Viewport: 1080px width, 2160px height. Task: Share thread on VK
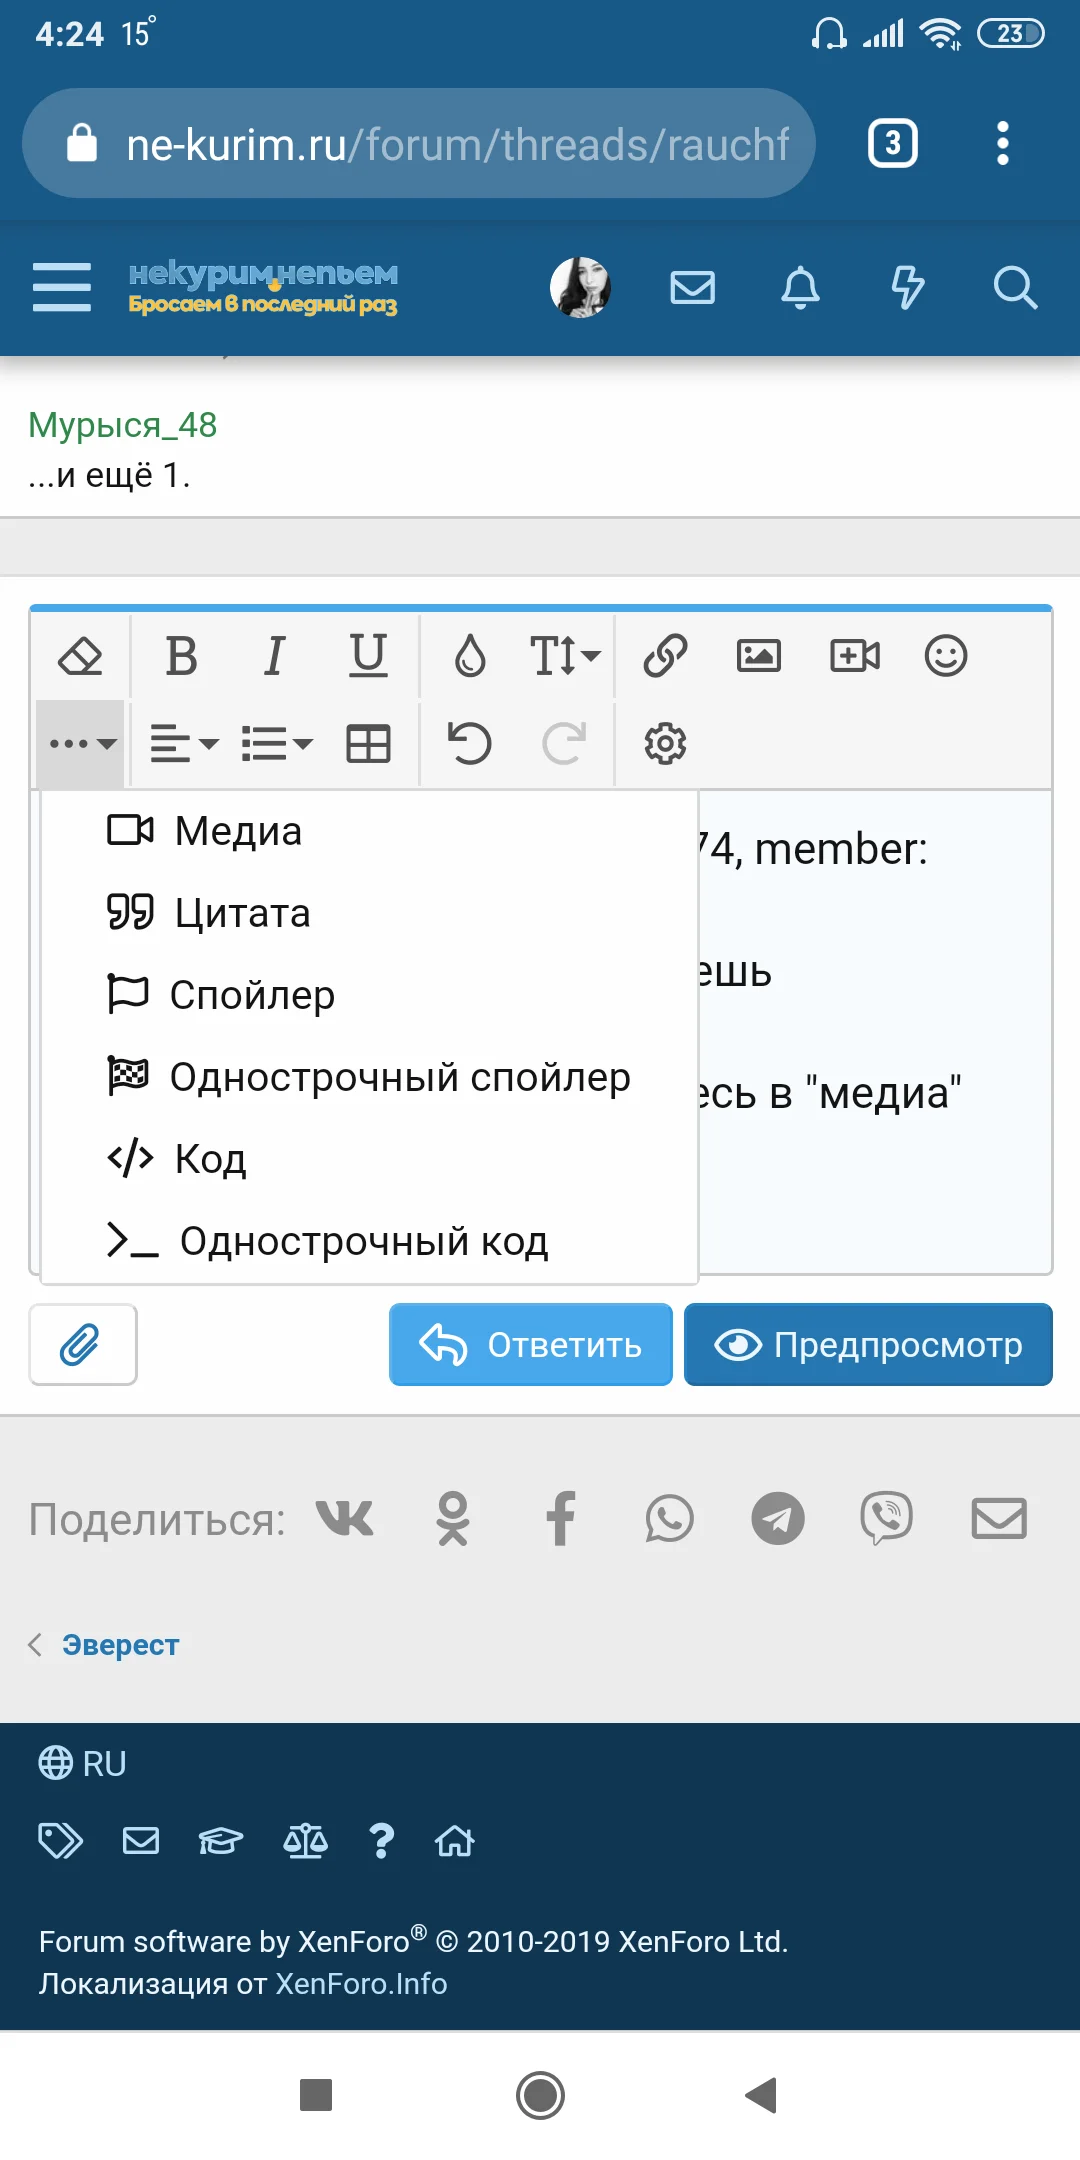pyautogui.click(x=345, y=1519)
